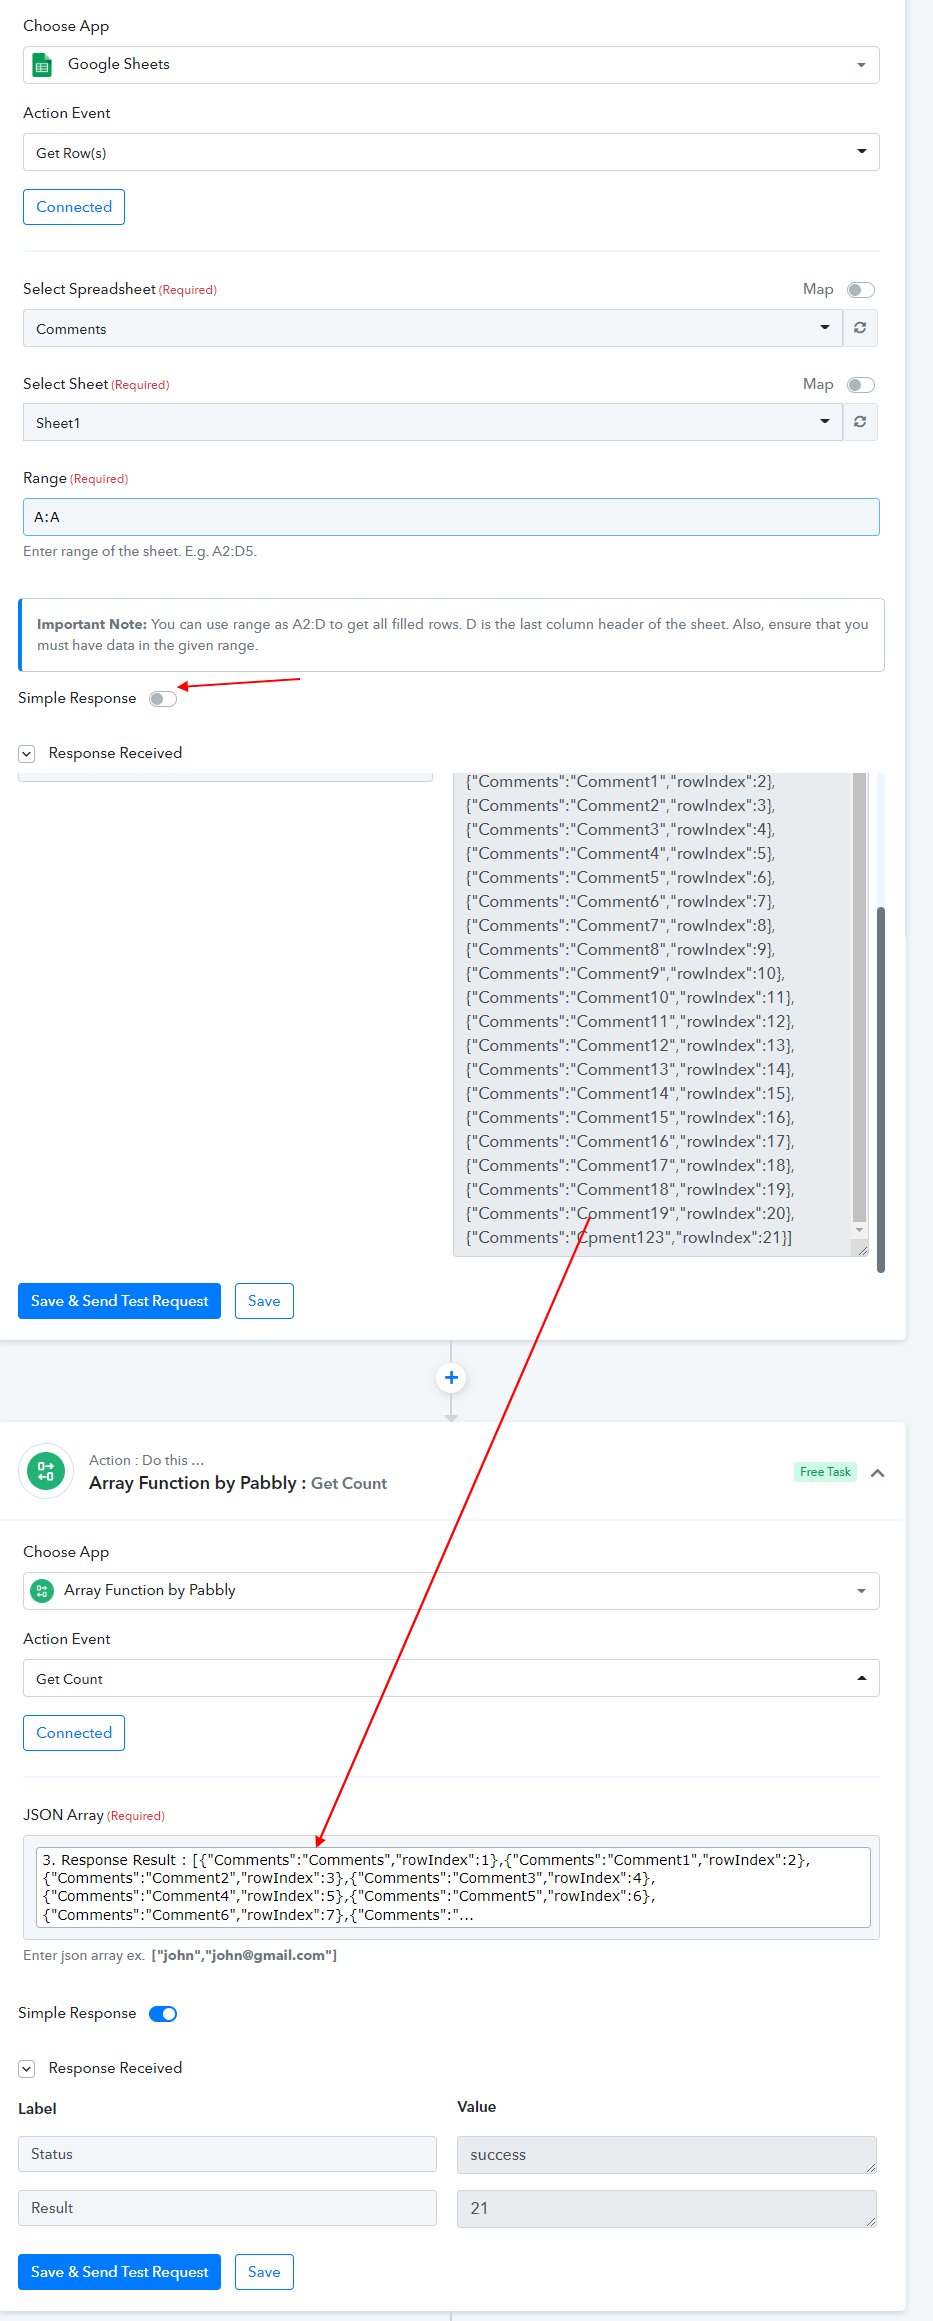Click the response textarea resize handle
Screen dimensions: 933x2321
(861, 1249)
